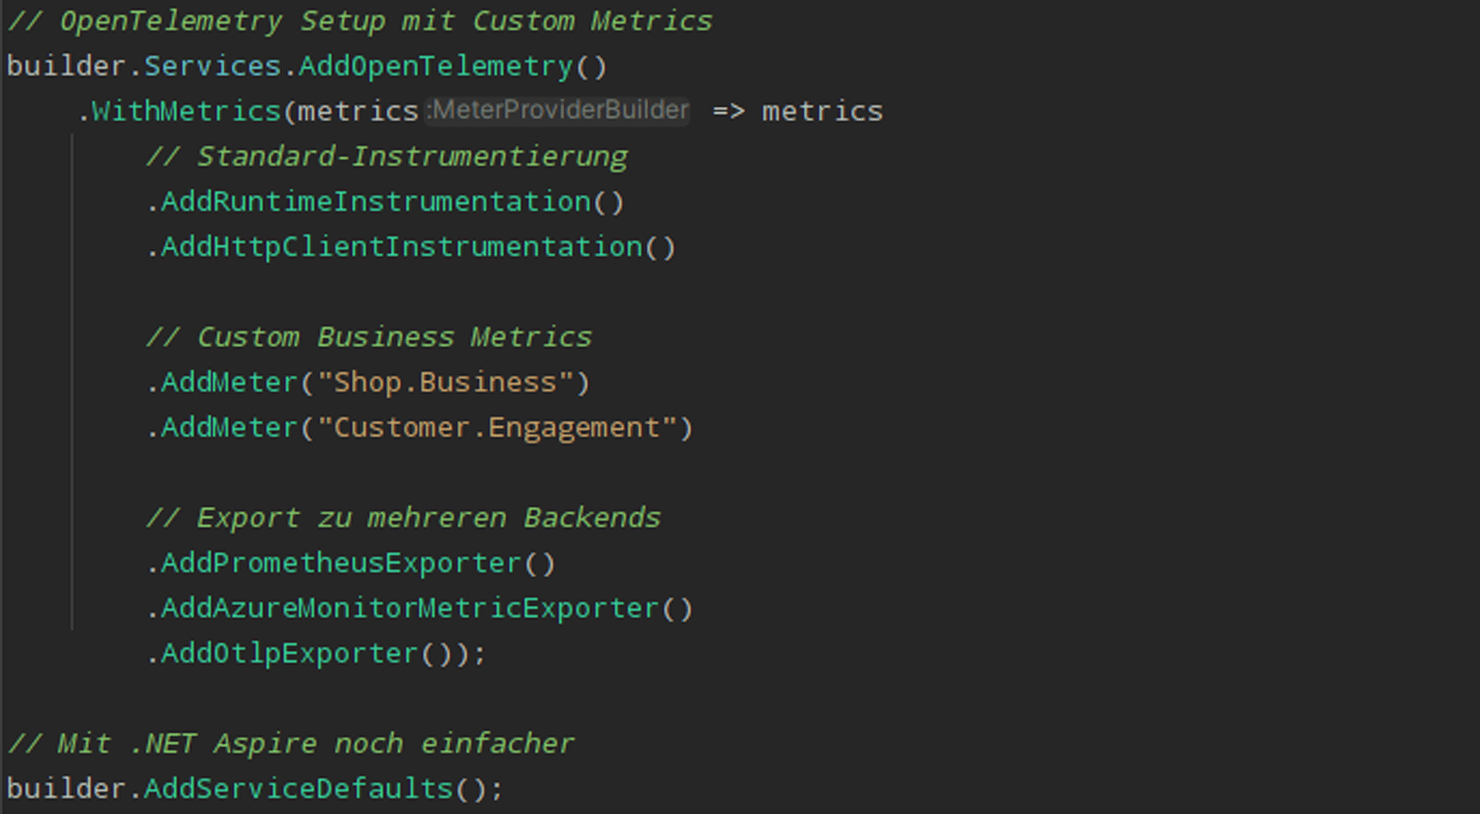
Task: Click the MeterProviderBuilder inlay type hint
Action: pos(558,110)
